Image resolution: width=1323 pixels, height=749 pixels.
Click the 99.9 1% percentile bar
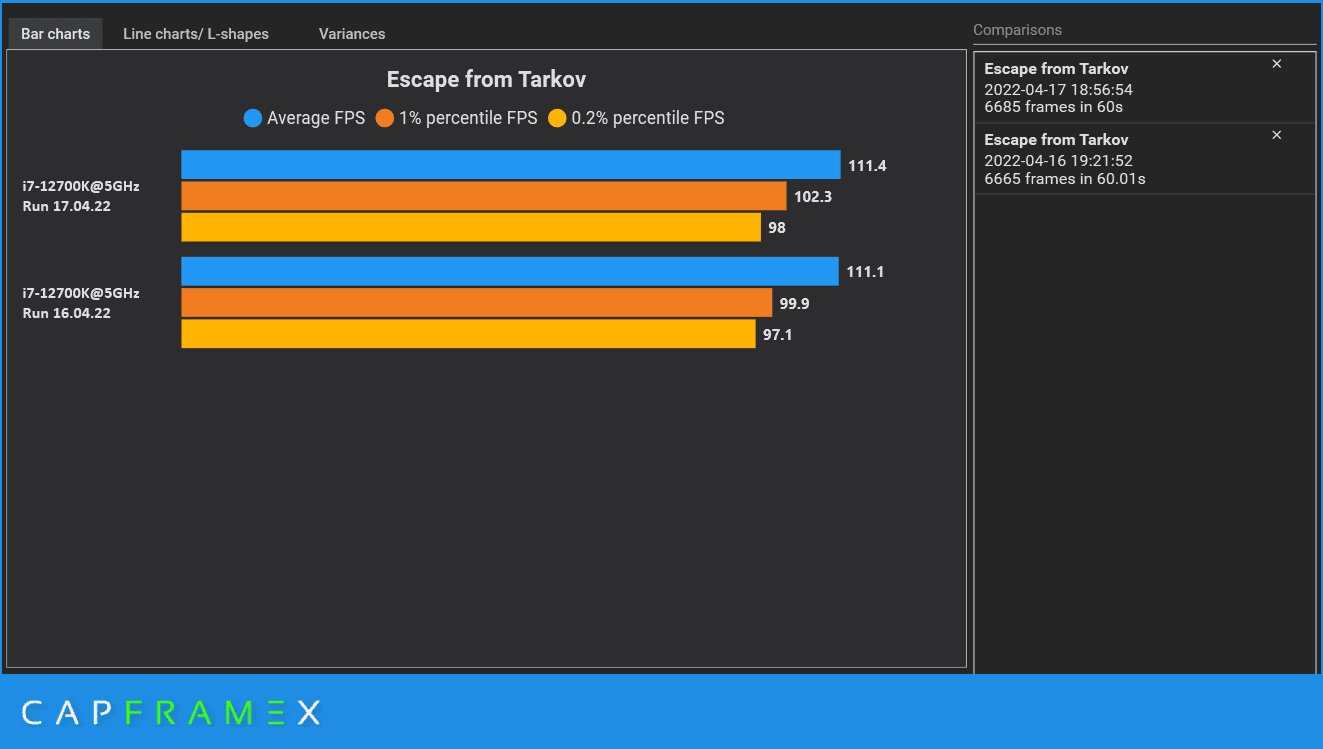(x=477, y=303)
